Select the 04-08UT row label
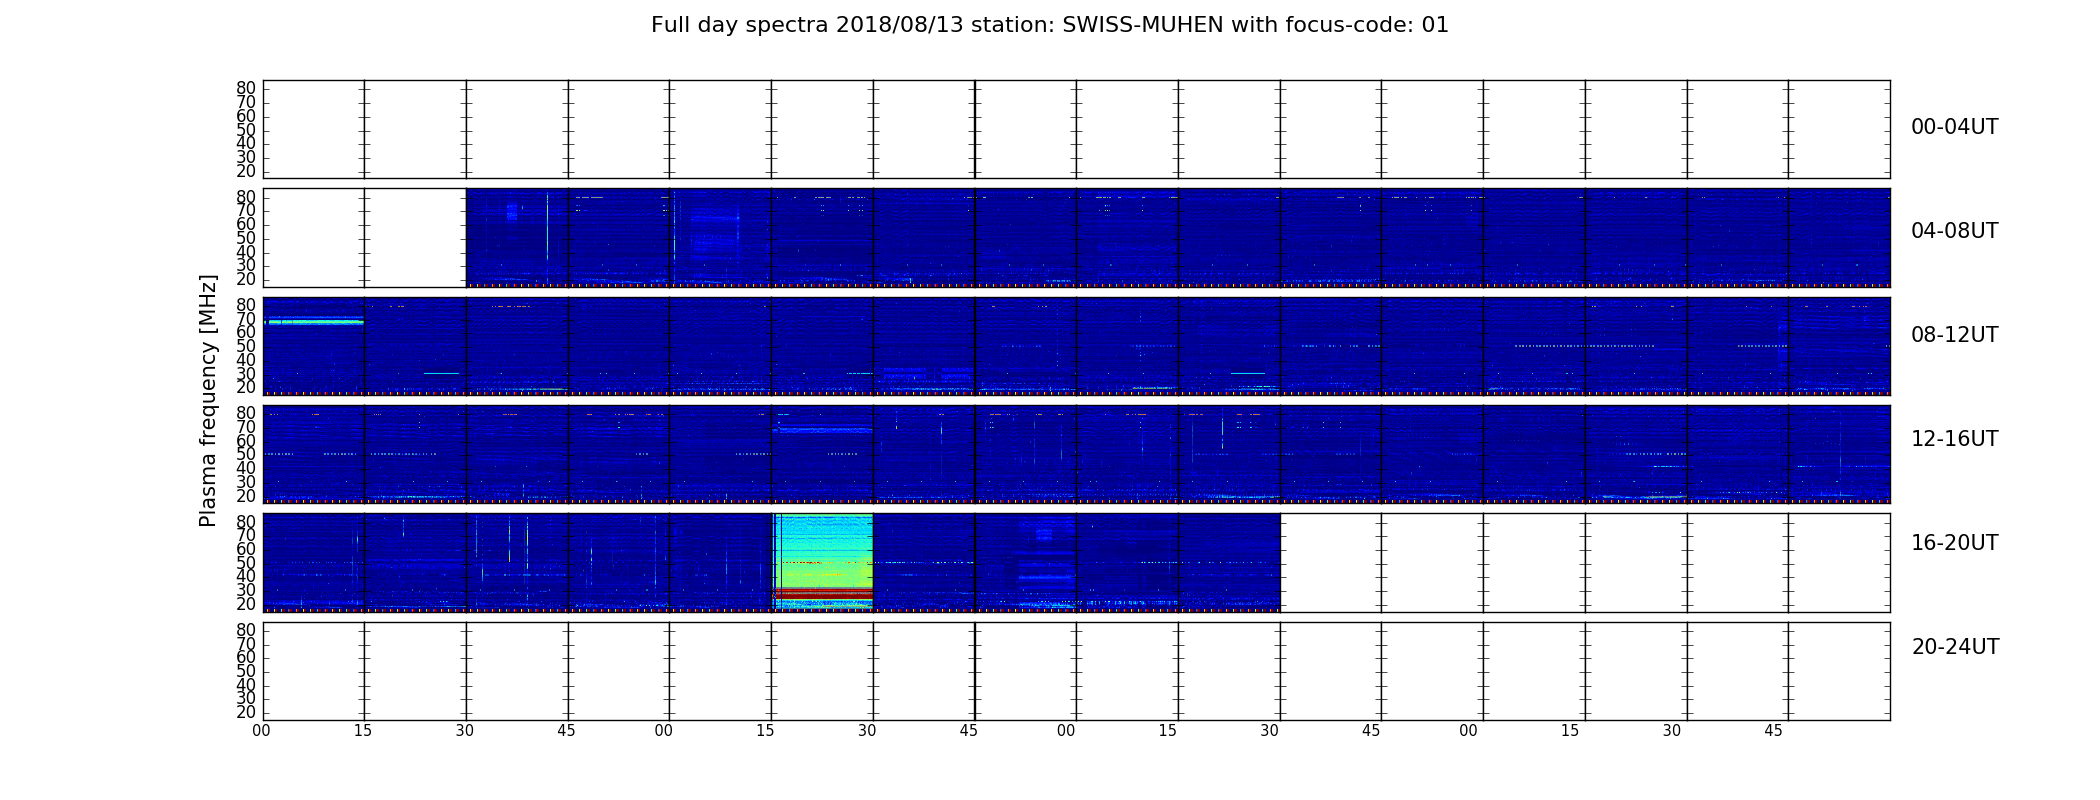 1954,231
